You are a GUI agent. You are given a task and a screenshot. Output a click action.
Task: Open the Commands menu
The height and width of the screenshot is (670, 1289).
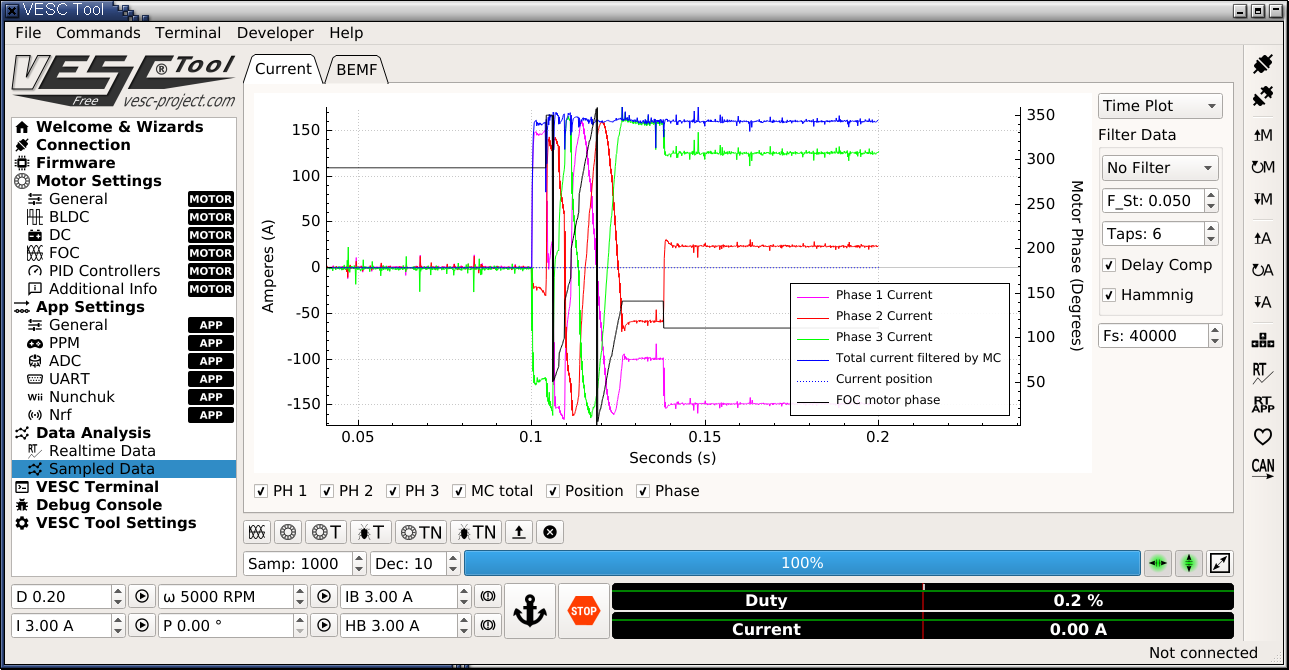tap(98, 33)
